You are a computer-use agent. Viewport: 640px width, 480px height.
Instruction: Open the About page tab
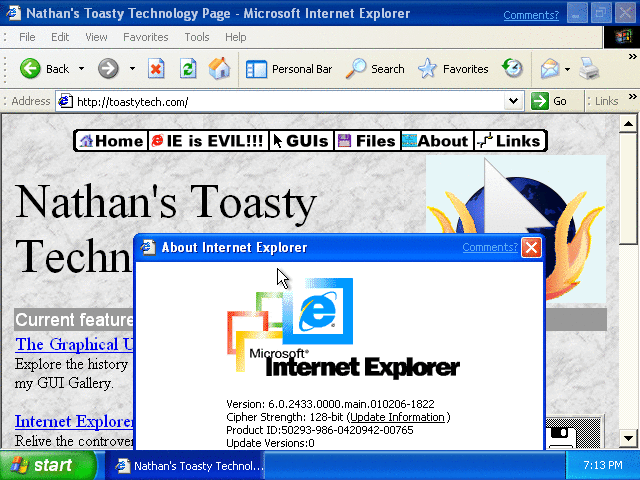tap(436, 141)
